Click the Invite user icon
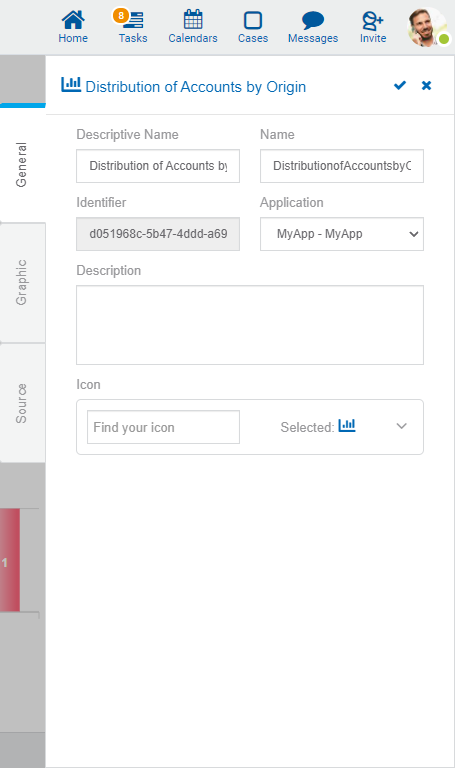This screenshot has width=455, height=768. click(373, 27)
